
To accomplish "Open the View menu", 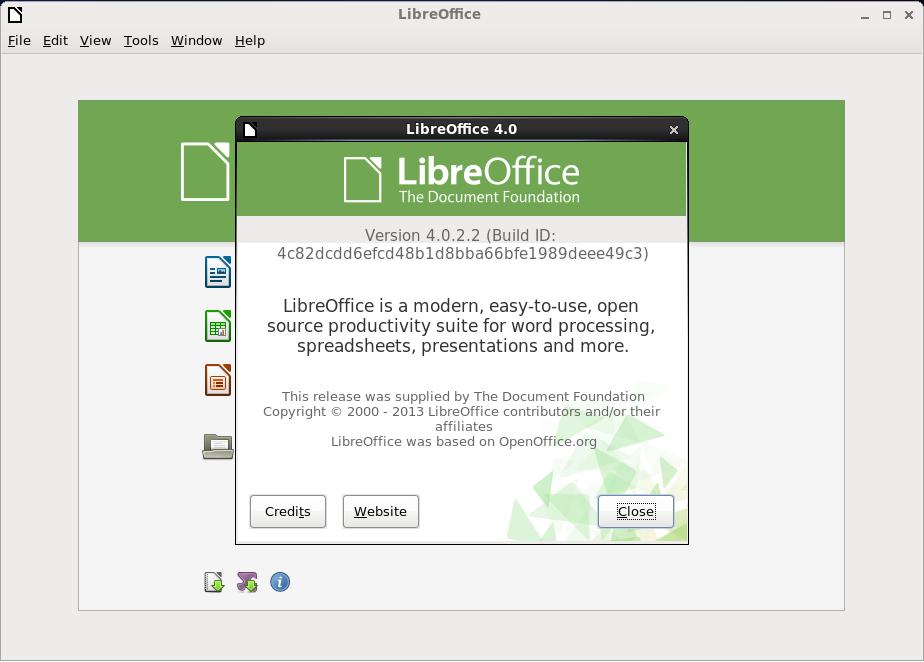I will pos(95,41).
